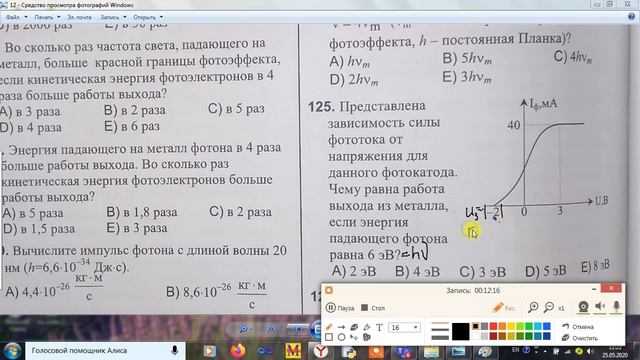Open the Печать menu
Screen dimensions: 640x360
[x=47, y=17]
